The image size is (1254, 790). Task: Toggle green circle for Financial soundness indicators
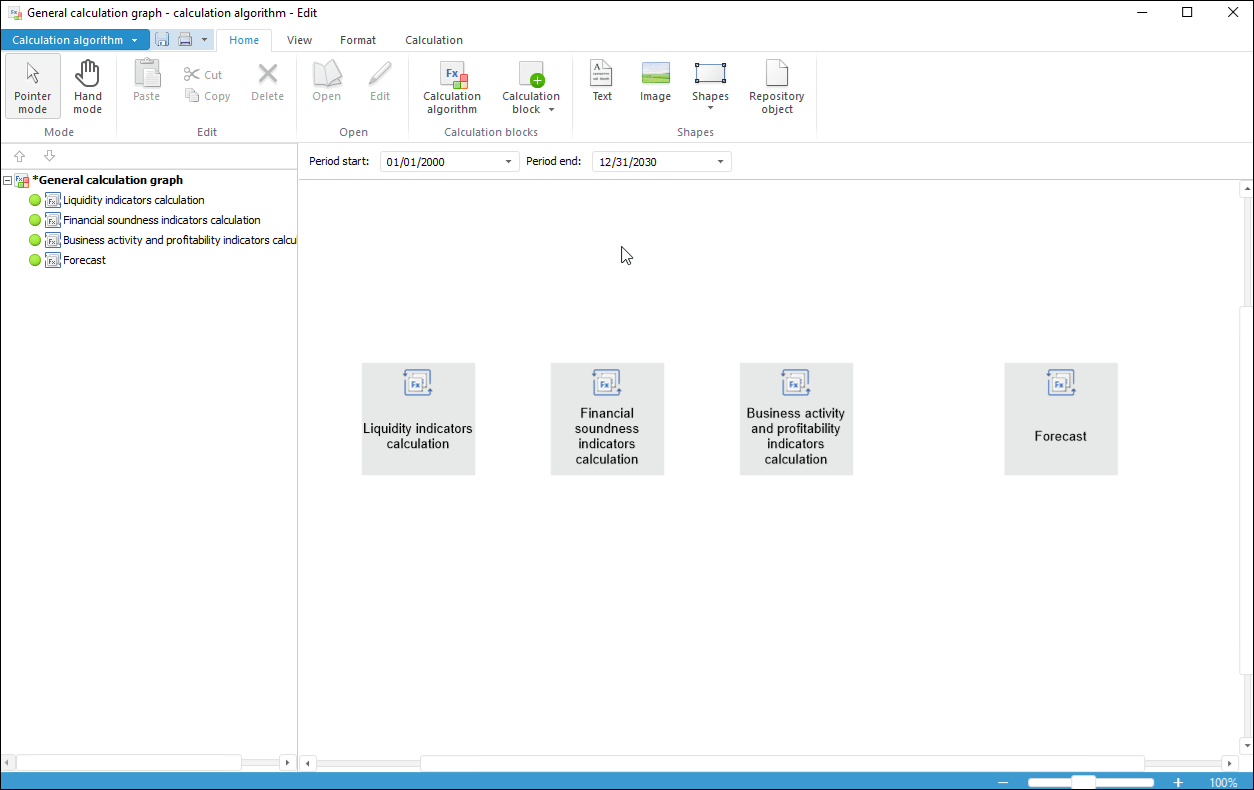[x=35, y=220]
